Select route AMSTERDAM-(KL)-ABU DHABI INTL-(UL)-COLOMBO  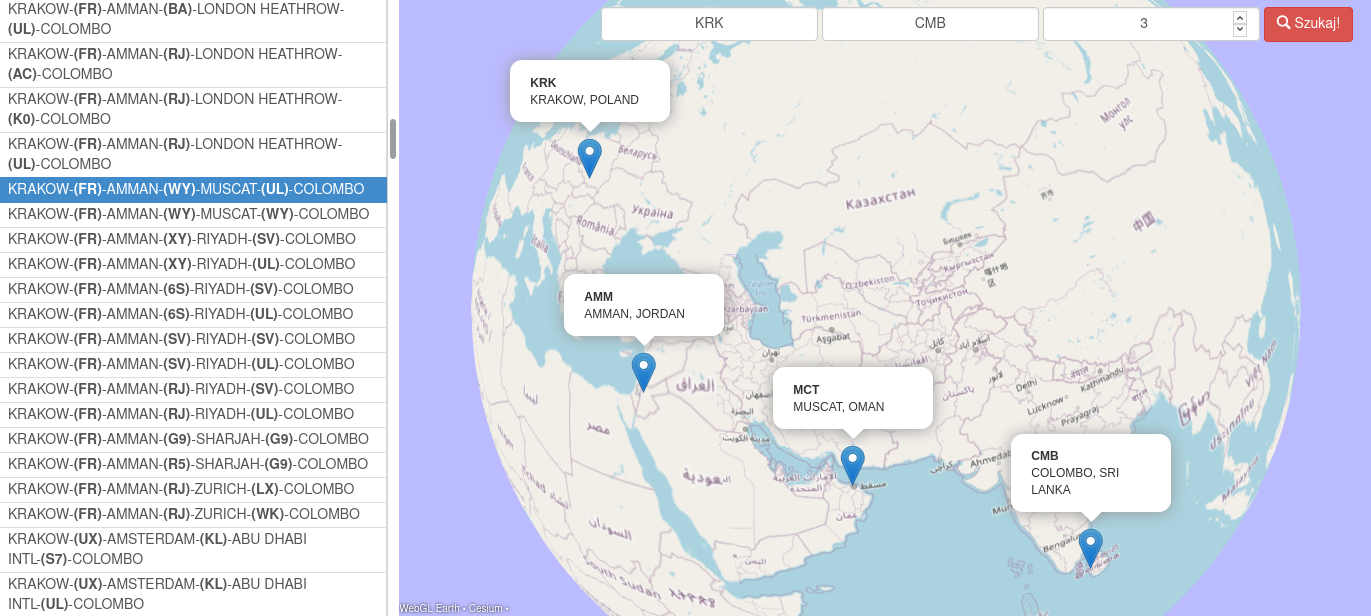[x=193, y=595]
